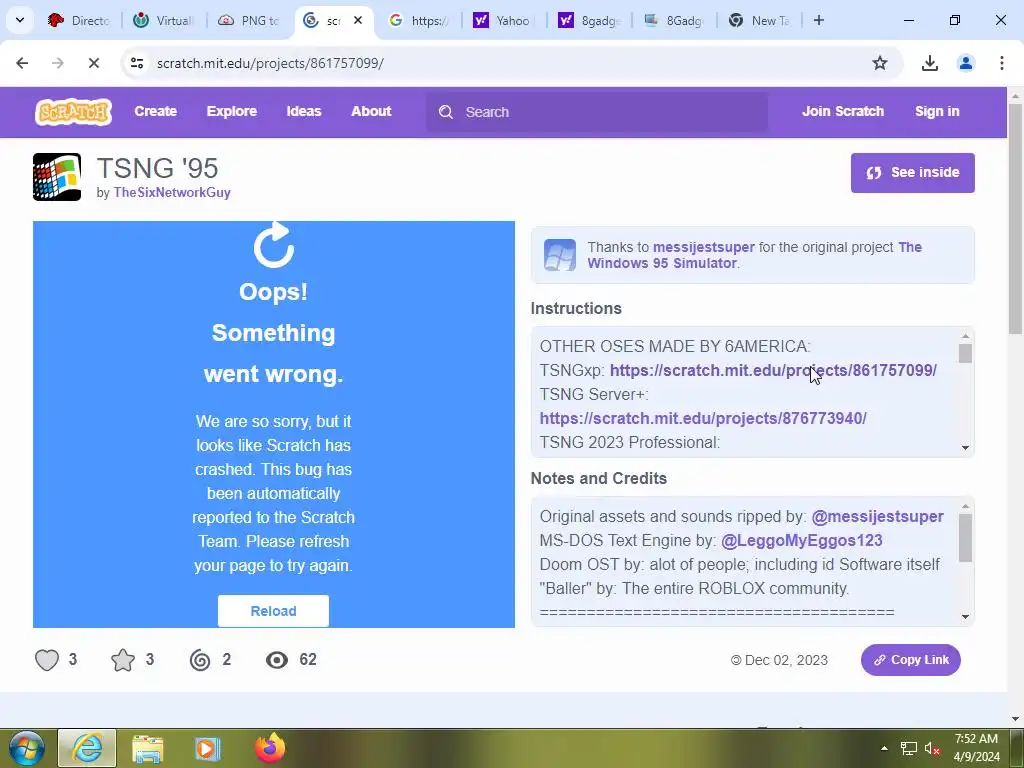Open a new tab with plus button
Viewport: 1024px width, 768px height.
tap(819, 20)
